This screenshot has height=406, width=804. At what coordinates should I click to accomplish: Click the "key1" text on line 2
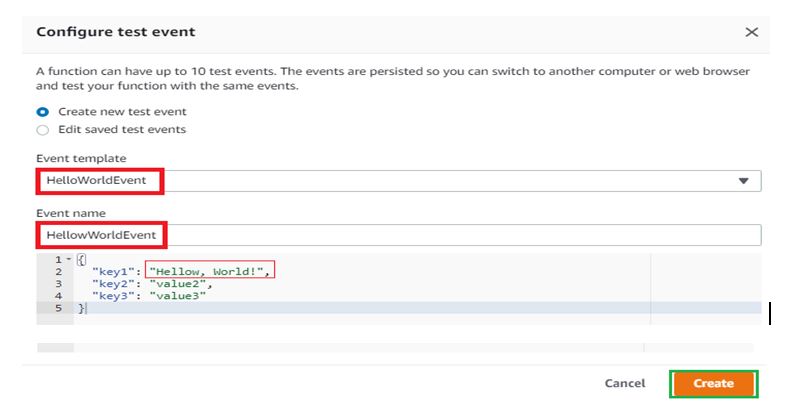tap(113, 272)
